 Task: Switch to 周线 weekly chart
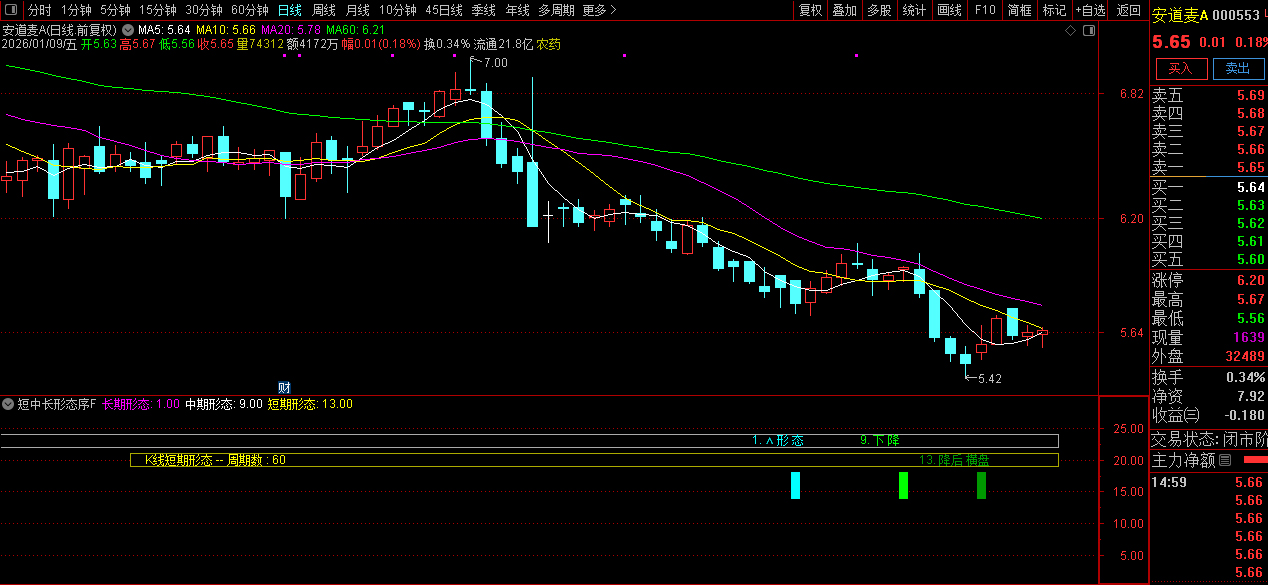point(324,10)
